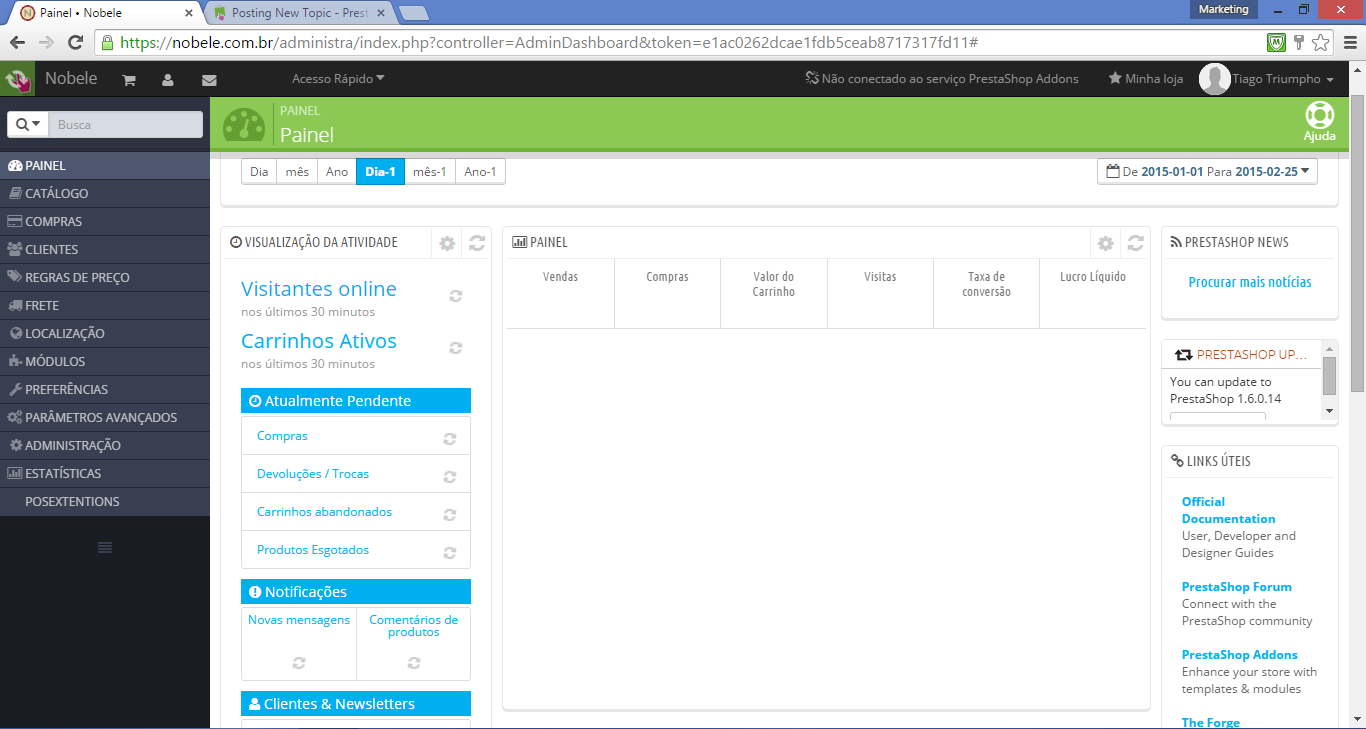
Task: Click the browser back arrow
Action: coord(17,42)
